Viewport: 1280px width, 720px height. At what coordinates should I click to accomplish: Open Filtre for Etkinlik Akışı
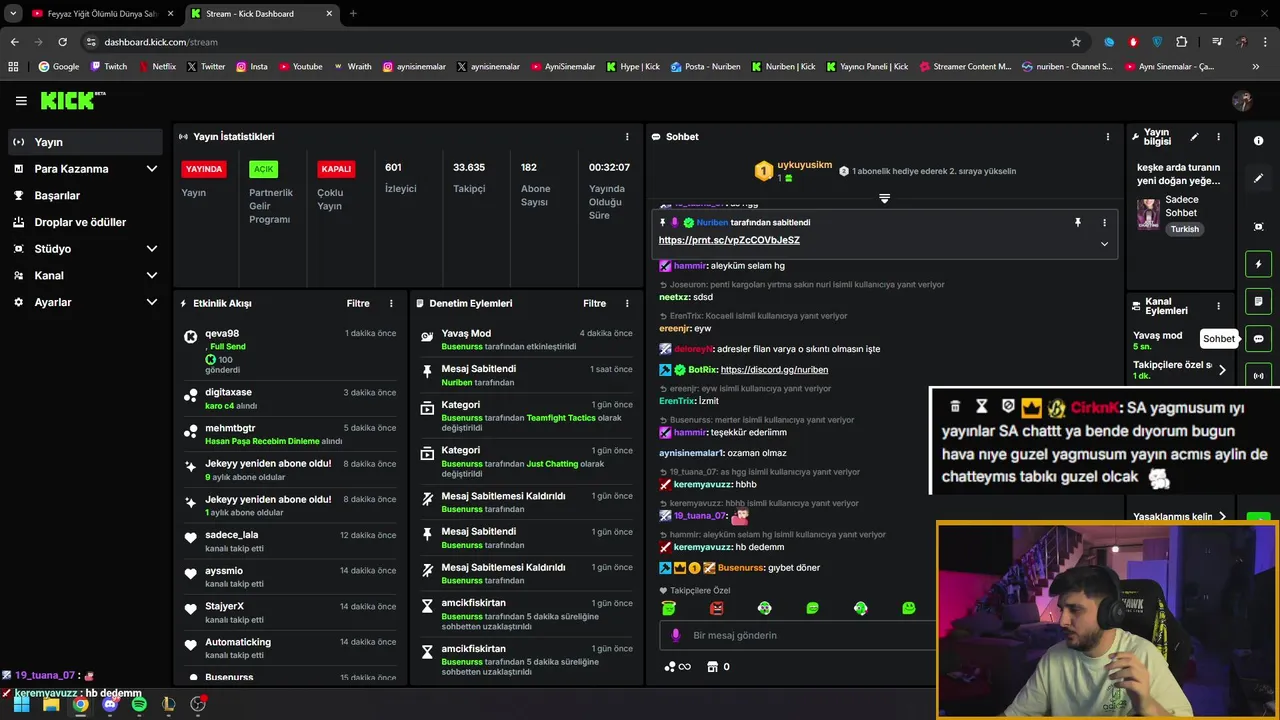358,303
